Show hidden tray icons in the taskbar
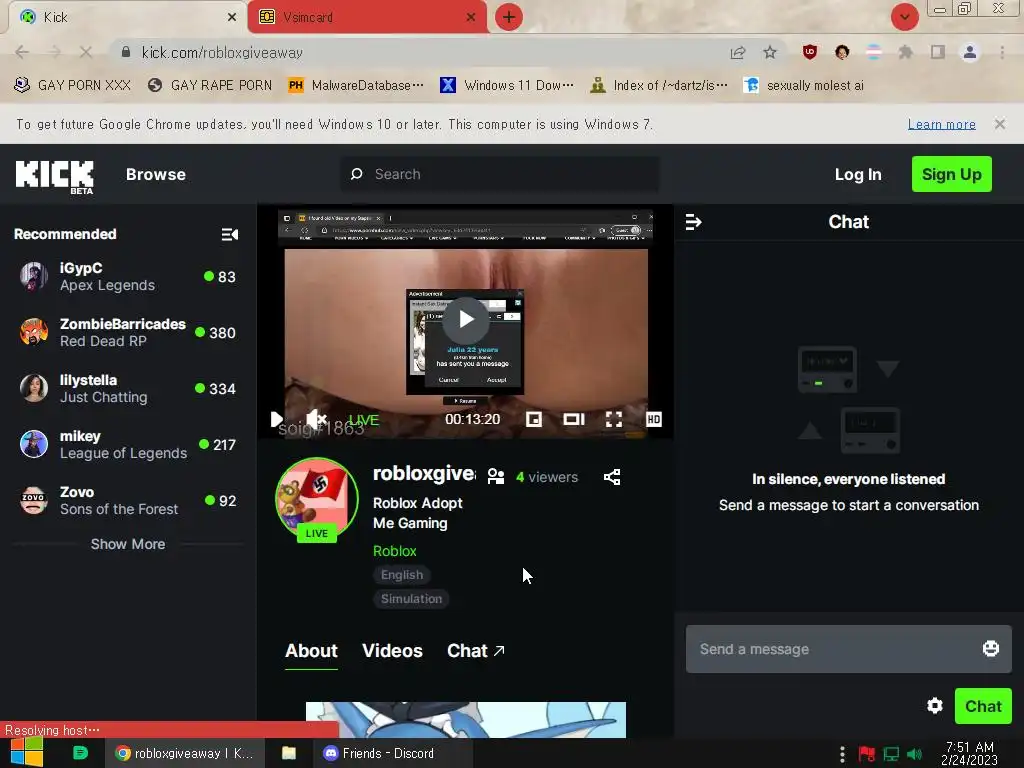1024x768 pixels. pyautogui.click(x=842, y=754)
